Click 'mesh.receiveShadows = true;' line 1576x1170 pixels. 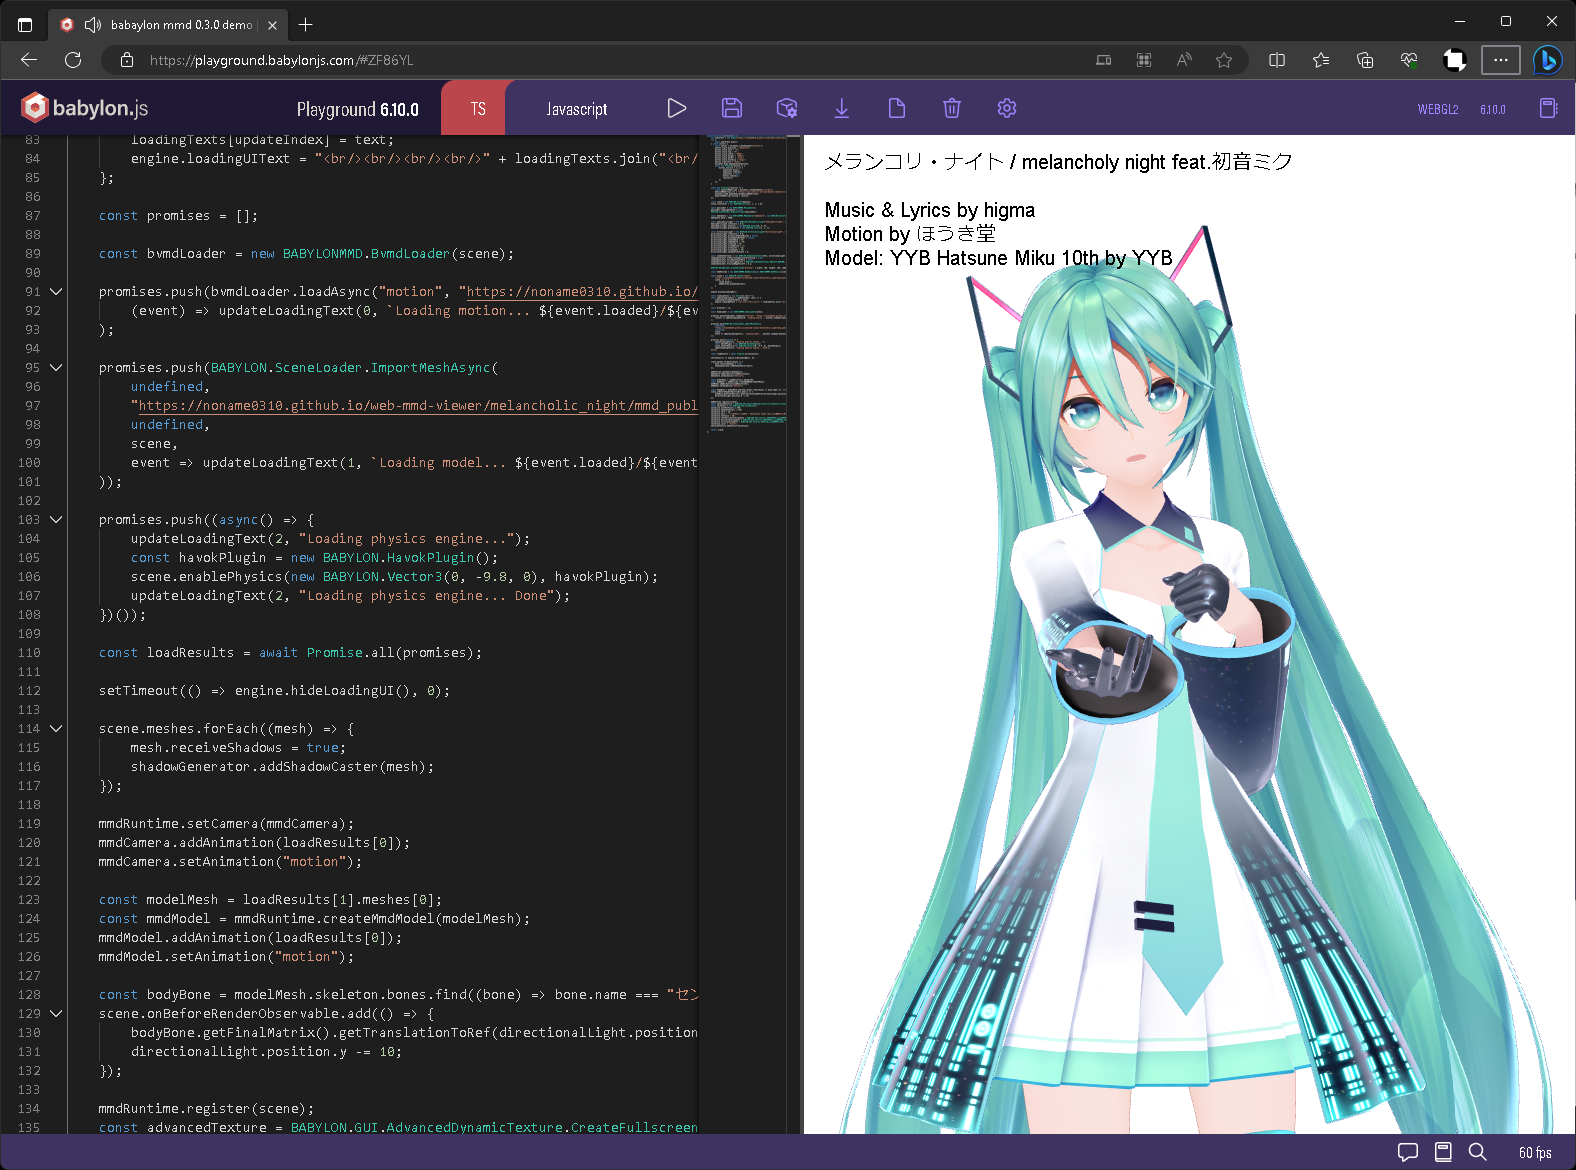(238, 748)
